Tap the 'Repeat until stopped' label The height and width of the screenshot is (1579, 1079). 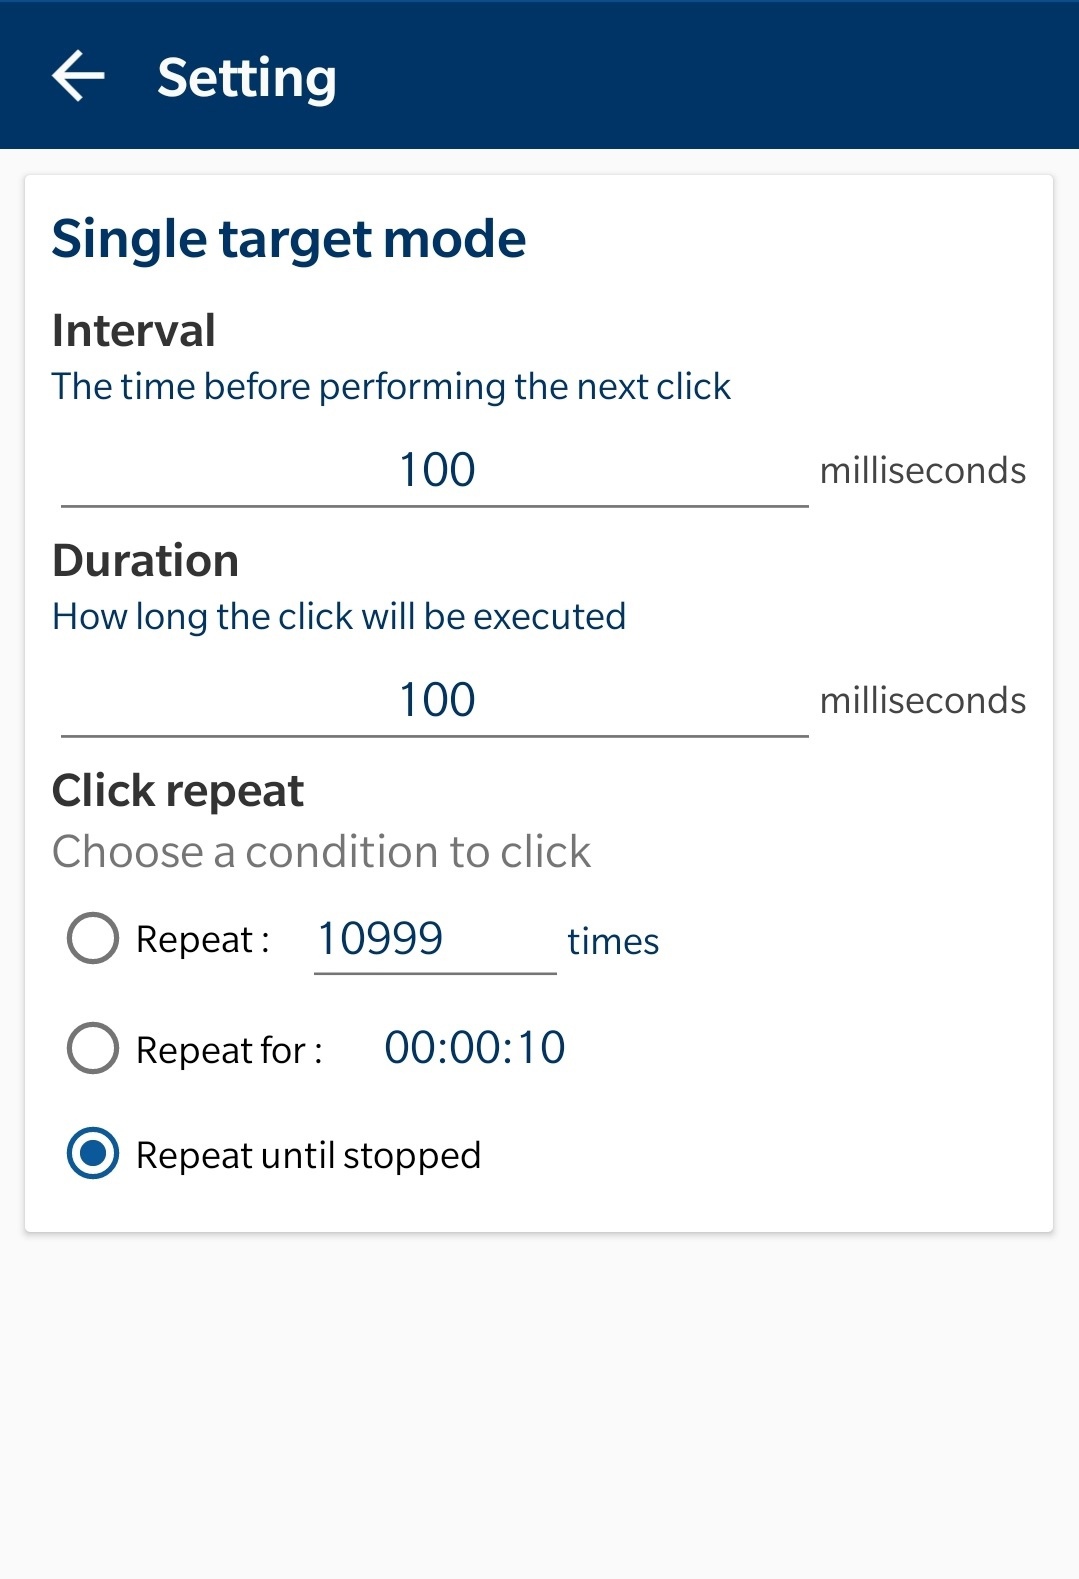tap(308, 1155)
